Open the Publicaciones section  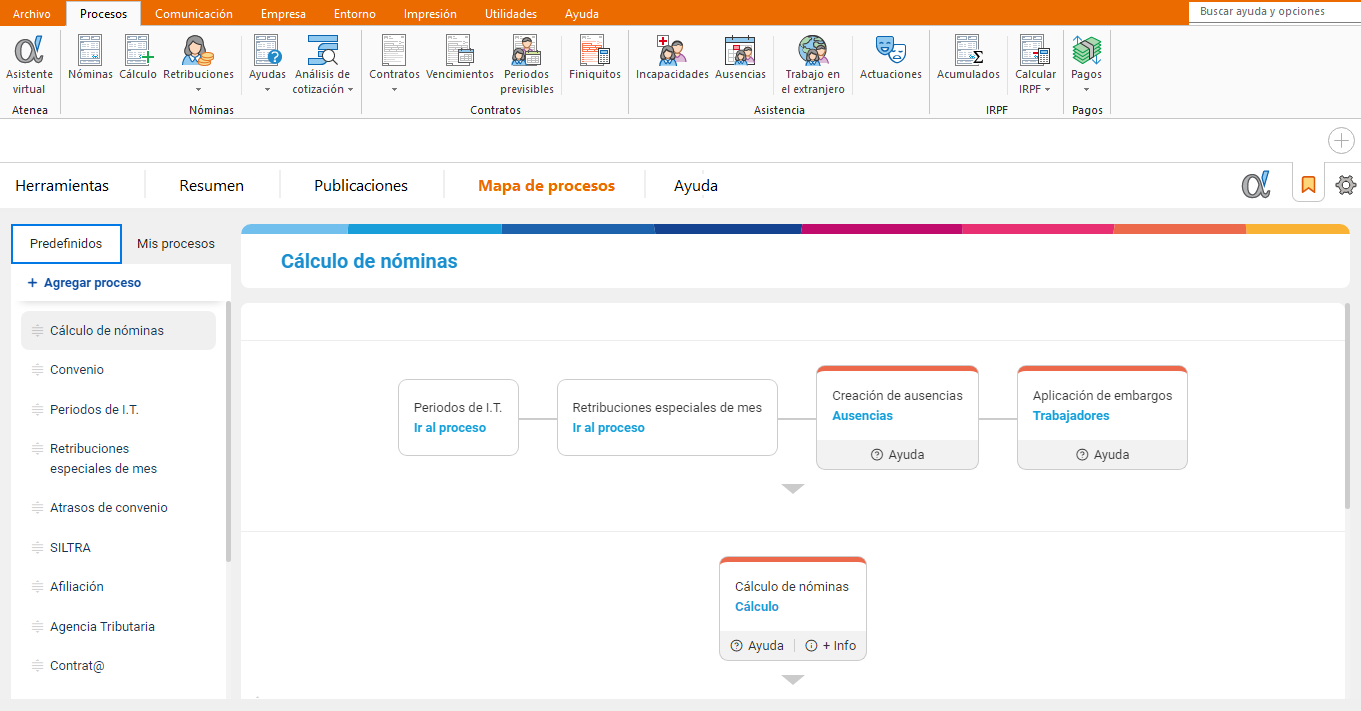(361, 186)
